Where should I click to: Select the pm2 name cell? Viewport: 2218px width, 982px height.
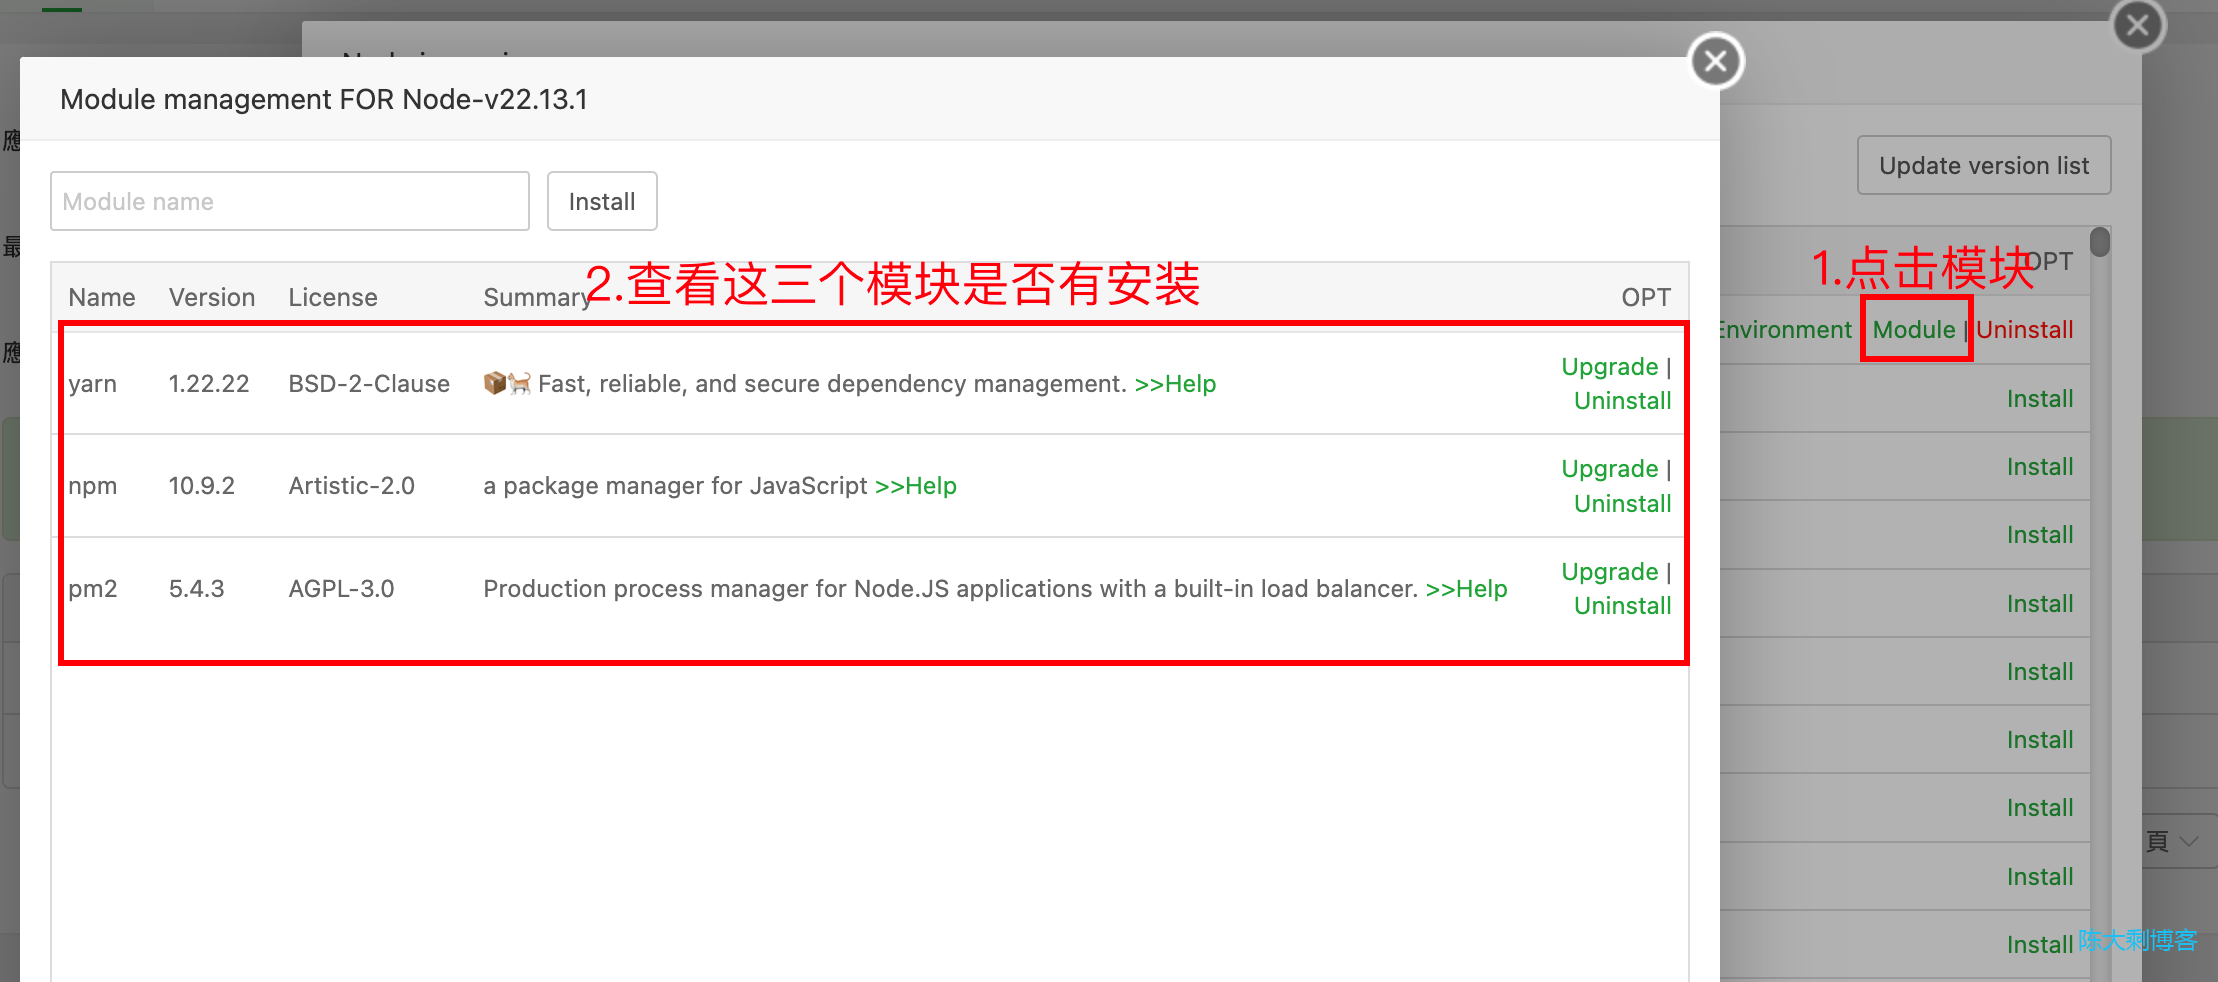(93, 589)
